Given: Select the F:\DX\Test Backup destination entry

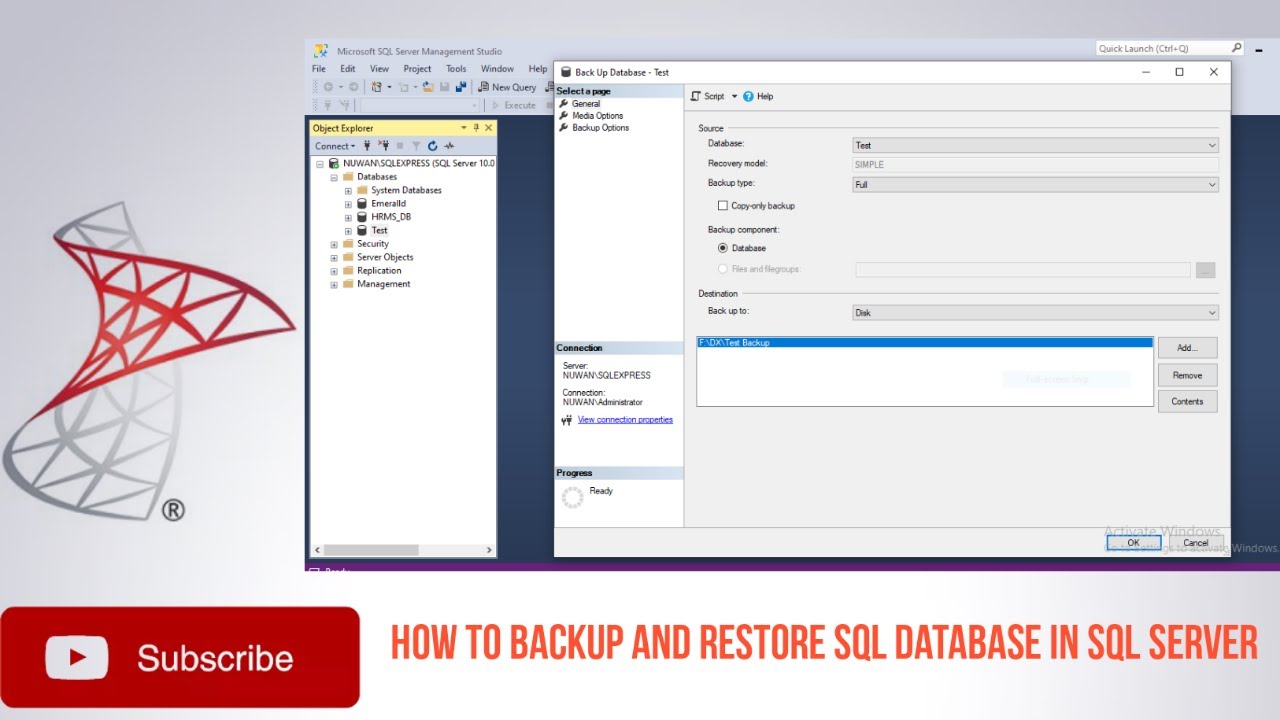Looking at the screenshot, I should (924, 343).
